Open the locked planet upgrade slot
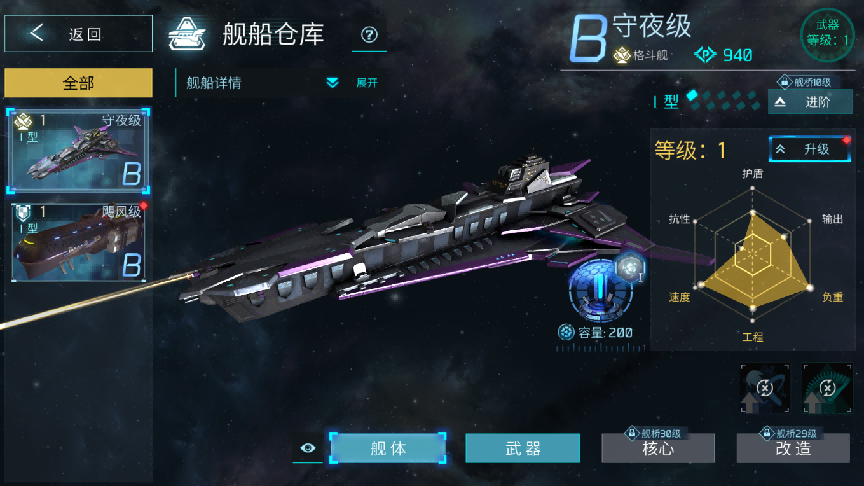 (x=764, y=388)
